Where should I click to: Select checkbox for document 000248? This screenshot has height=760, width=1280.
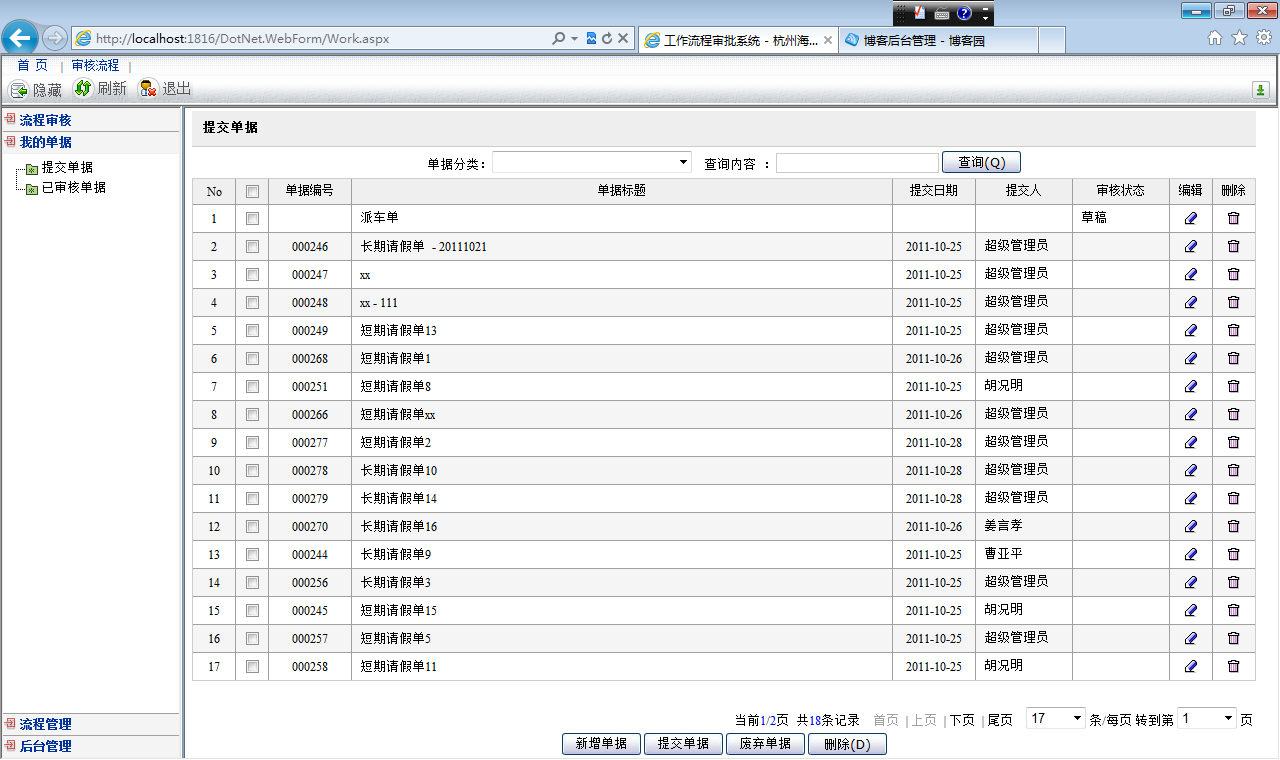[252, 302]
